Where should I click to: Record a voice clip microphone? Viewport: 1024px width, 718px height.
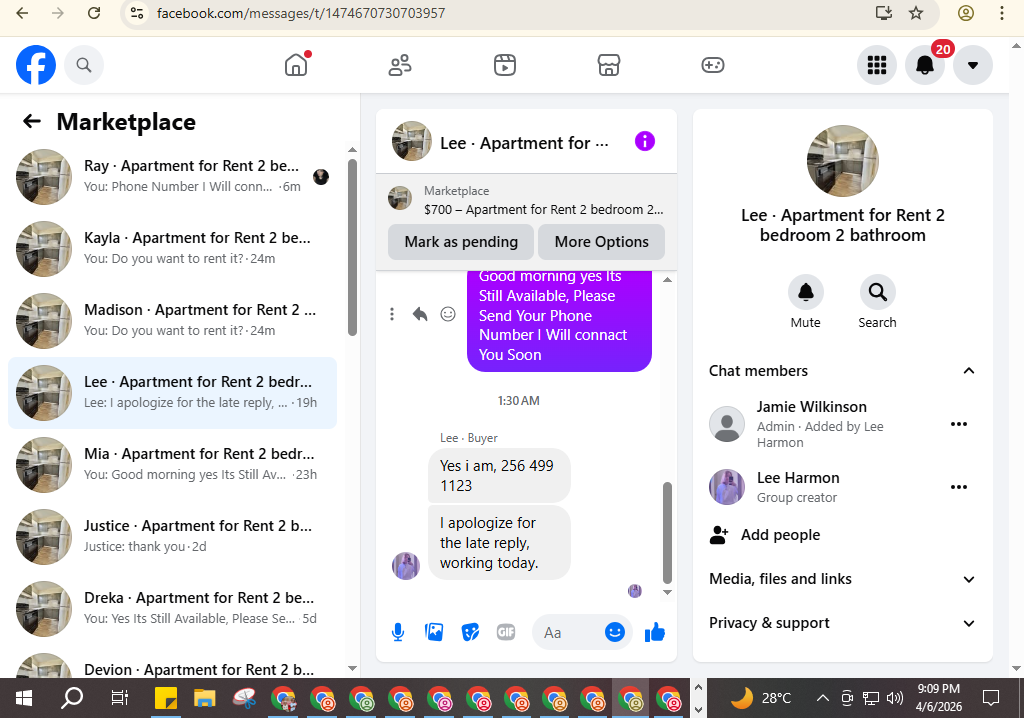click(398, 632)
